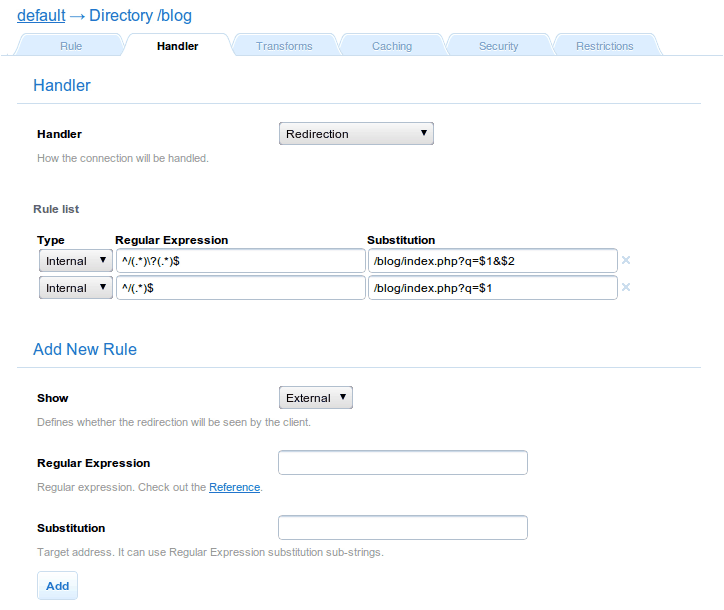Open the Show dropdown set to External
Viewport: 724px width, 610px height.
[x=316, y=398]
